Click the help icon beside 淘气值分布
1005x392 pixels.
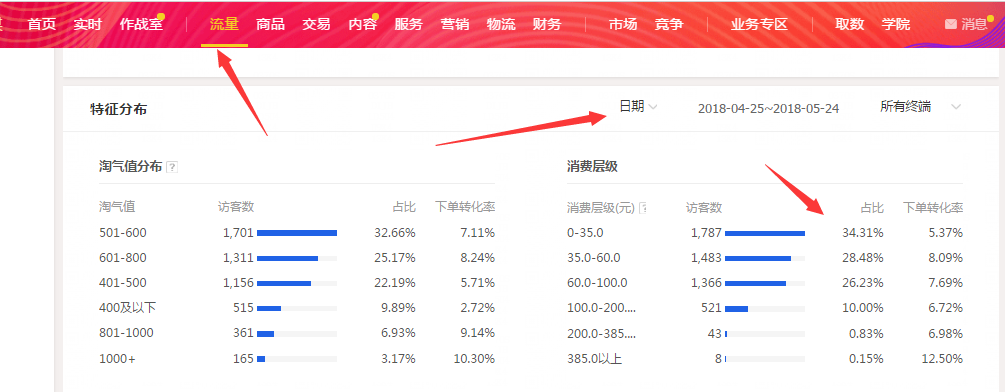click(172, 167)
